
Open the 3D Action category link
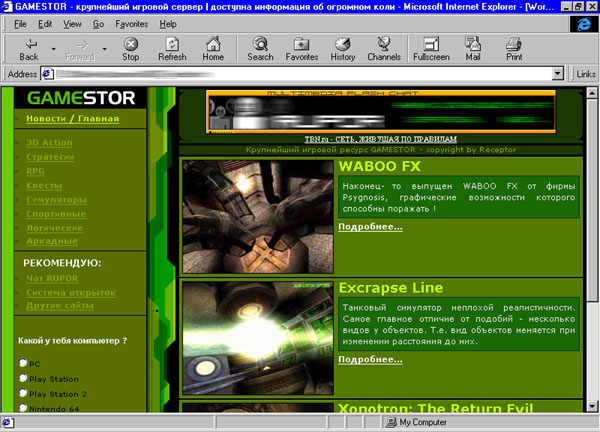click(x=49, y=143)
